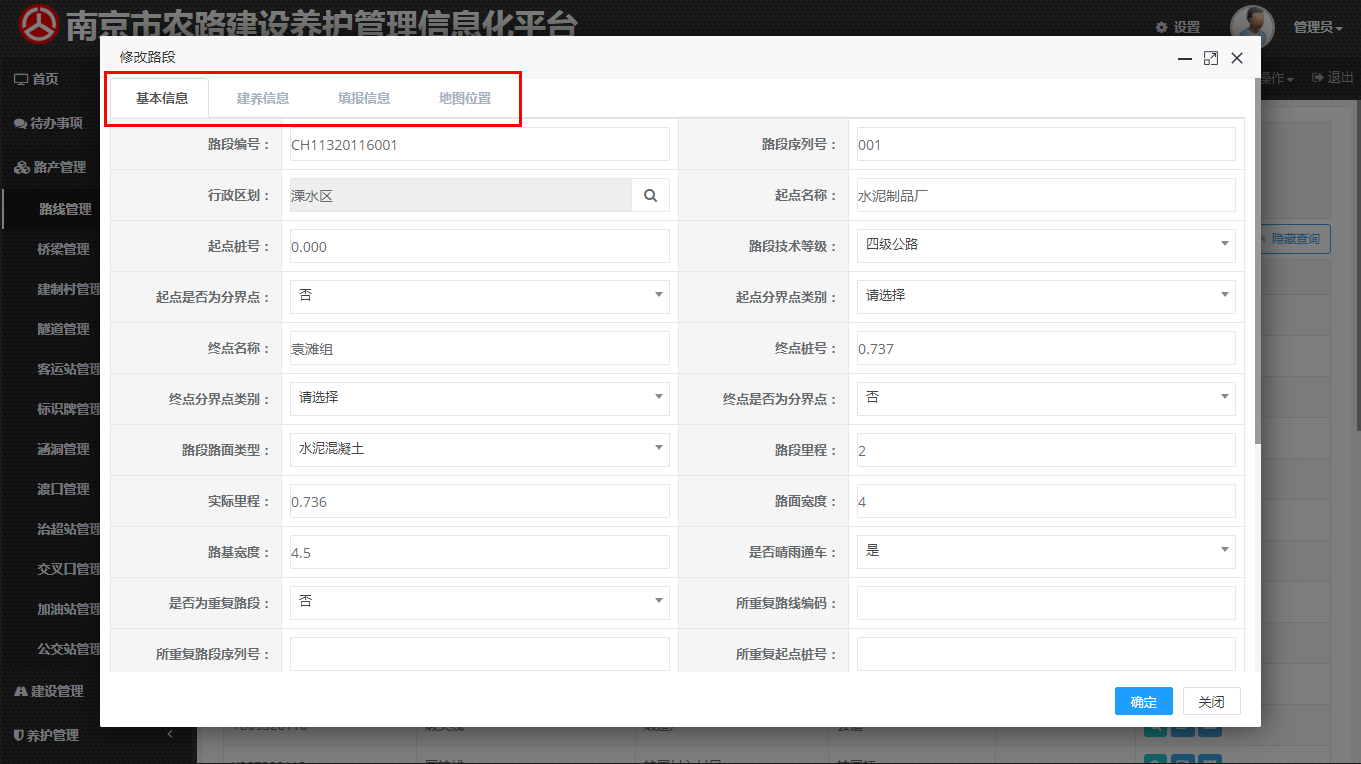Click the 路段编号 input field
This screenshot has width=1361, height=764.
[x=479, y=144]
